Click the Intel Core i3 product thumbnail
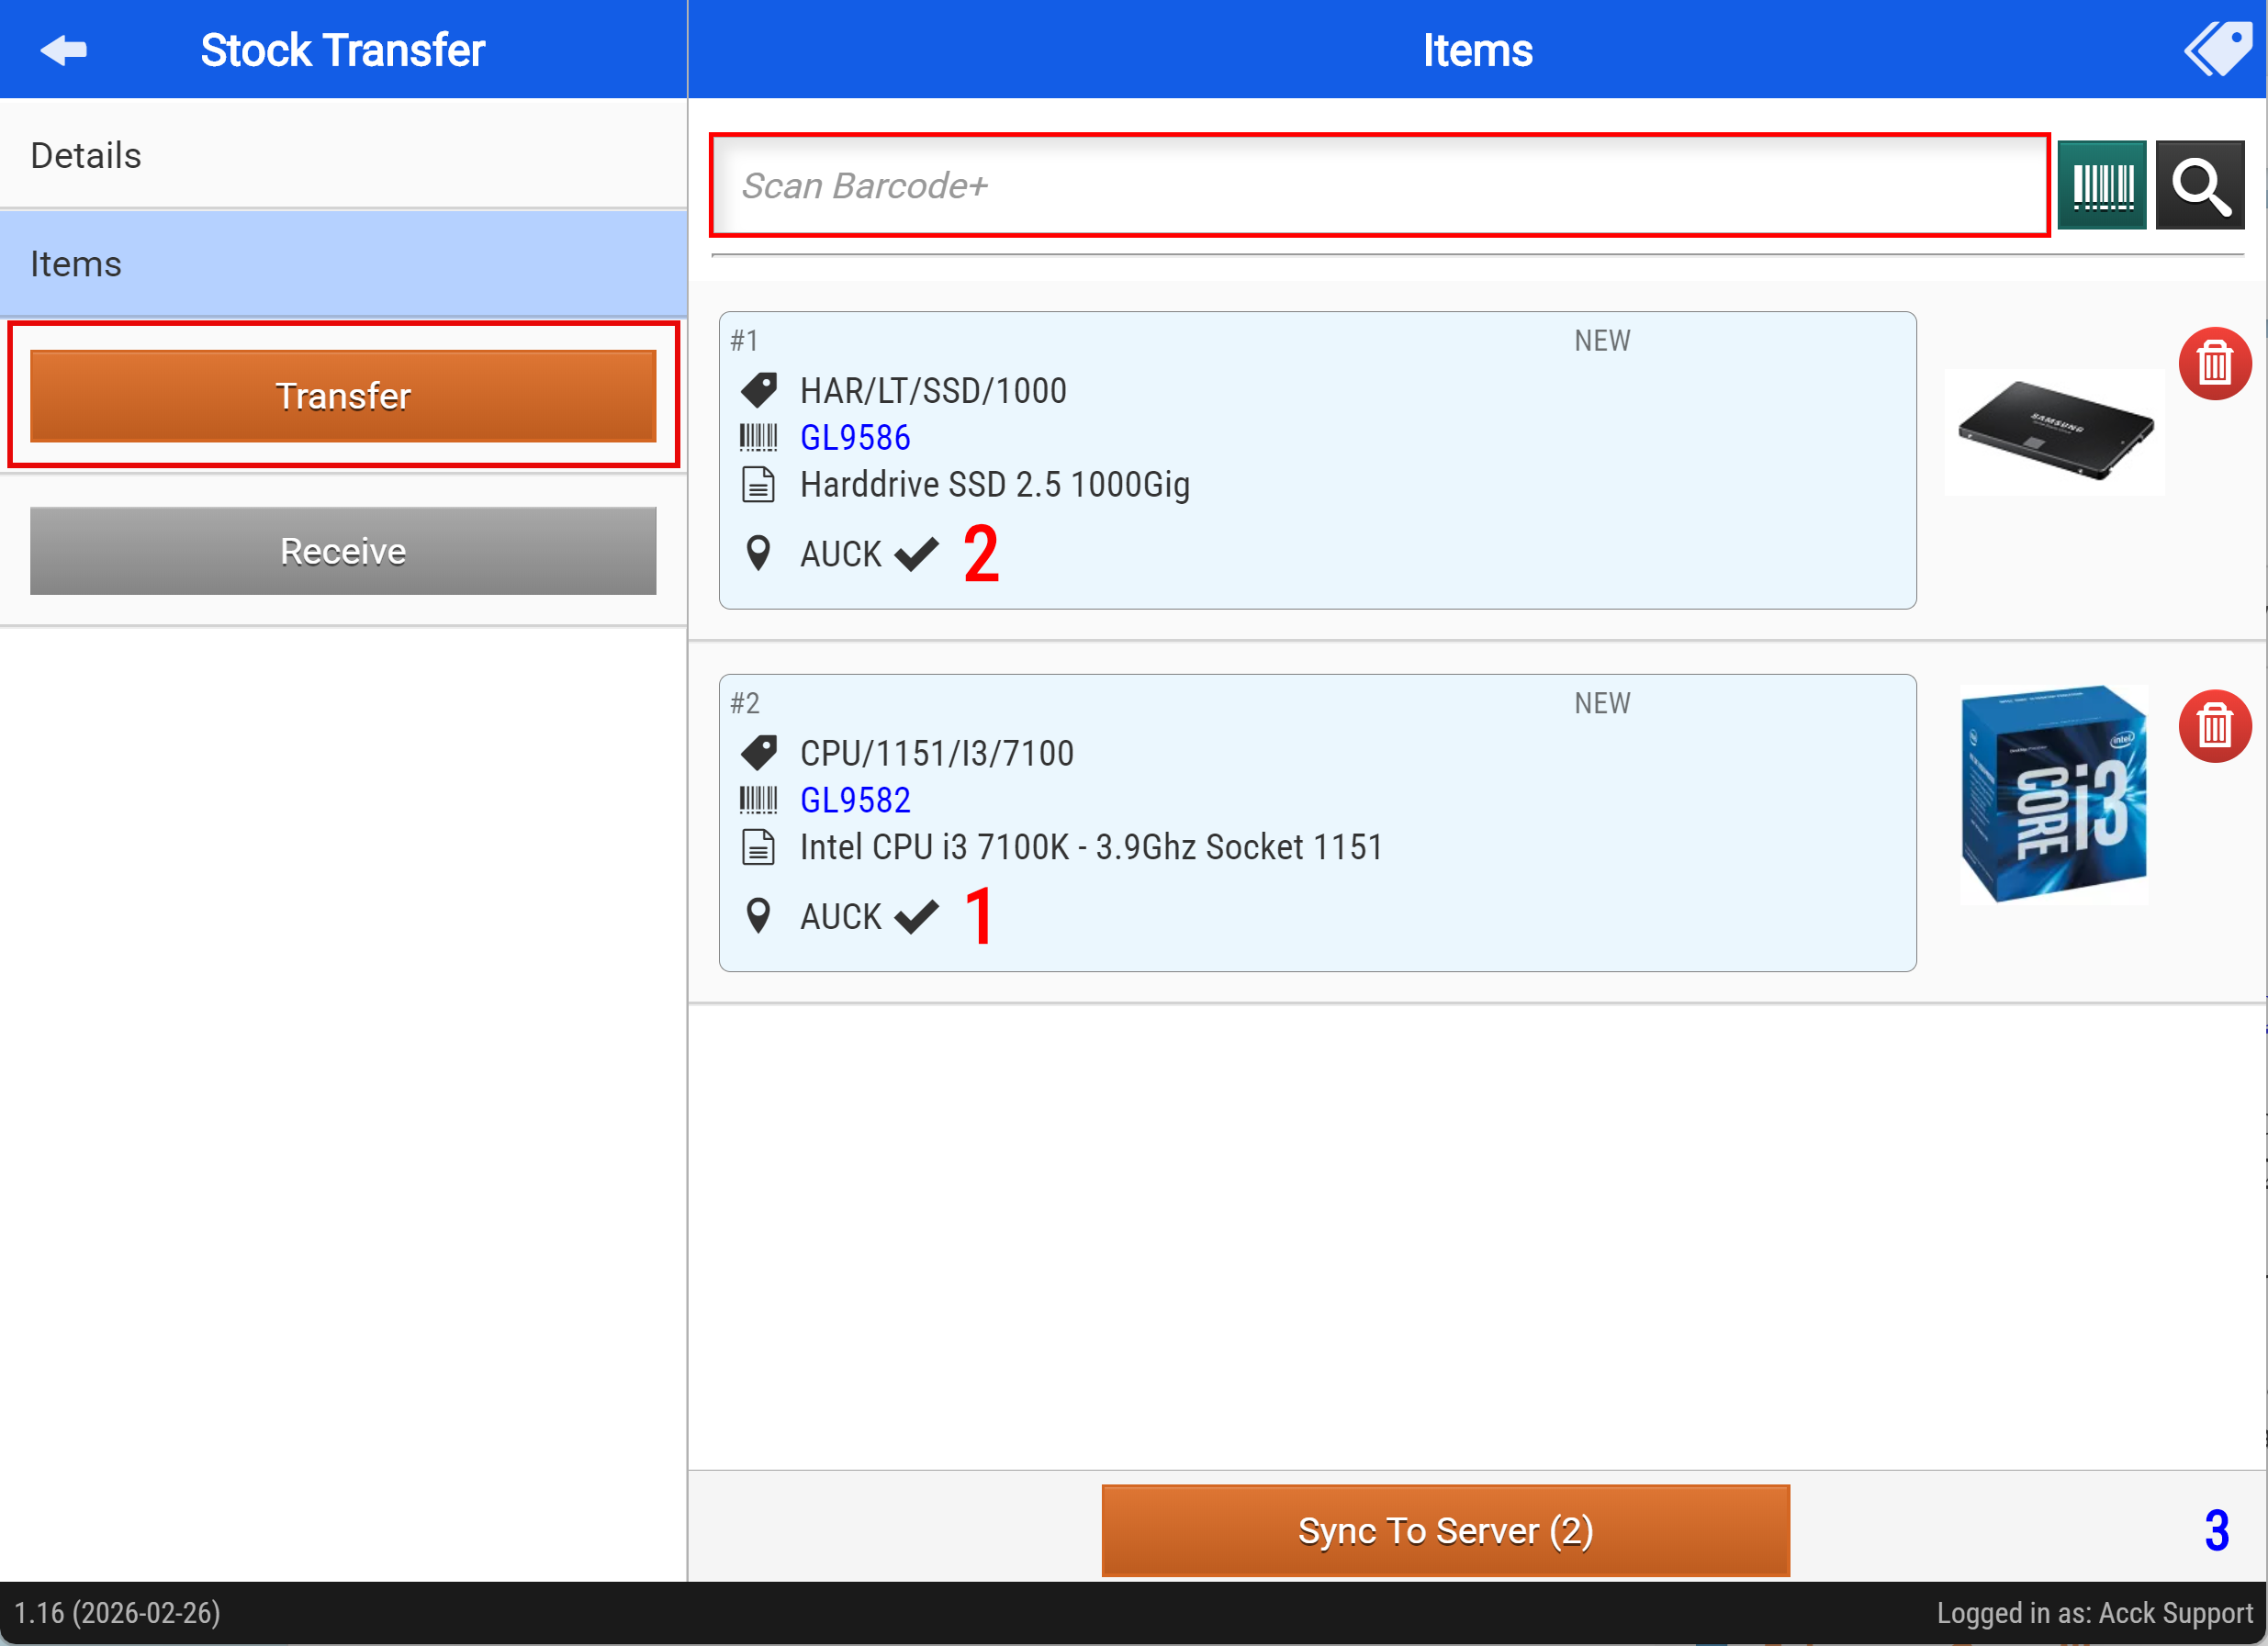Viewport: 2268px width, 1646px height. click(2053, 795)
